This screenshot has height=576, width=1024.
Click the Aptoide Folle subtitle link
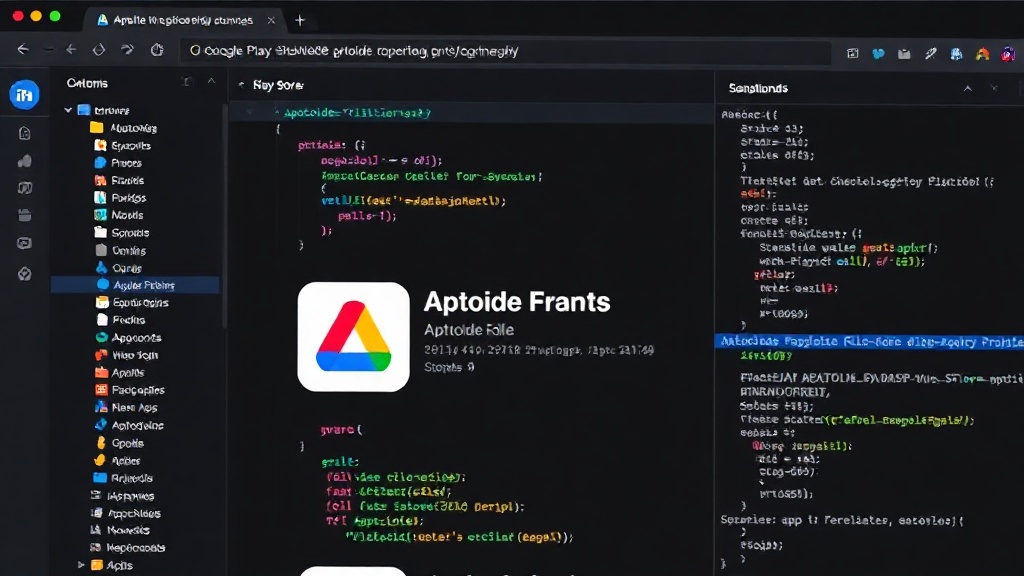coord(468,330)
